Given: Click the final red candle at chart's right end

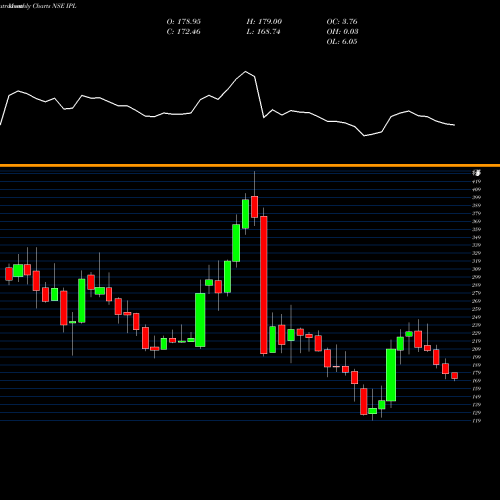Looking at the screenshot, I should click(x=454, y=376).
